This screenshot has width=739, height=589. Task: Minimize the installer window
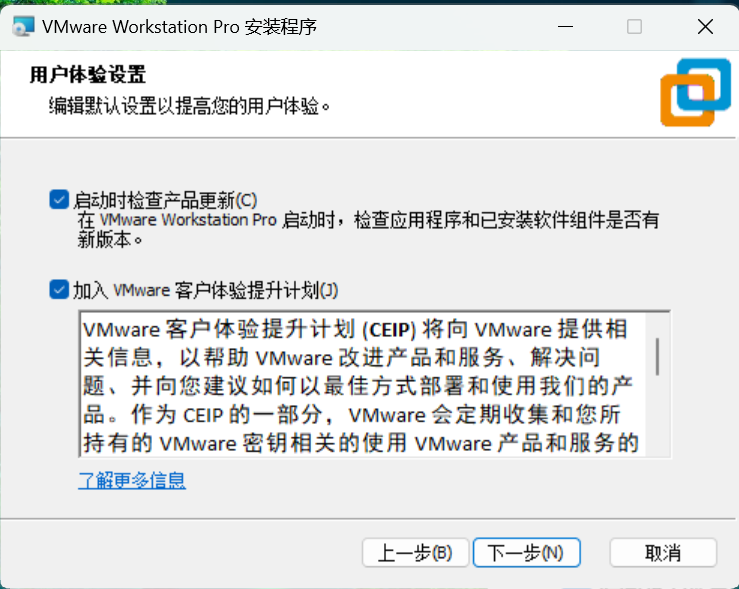coord(566,27)
